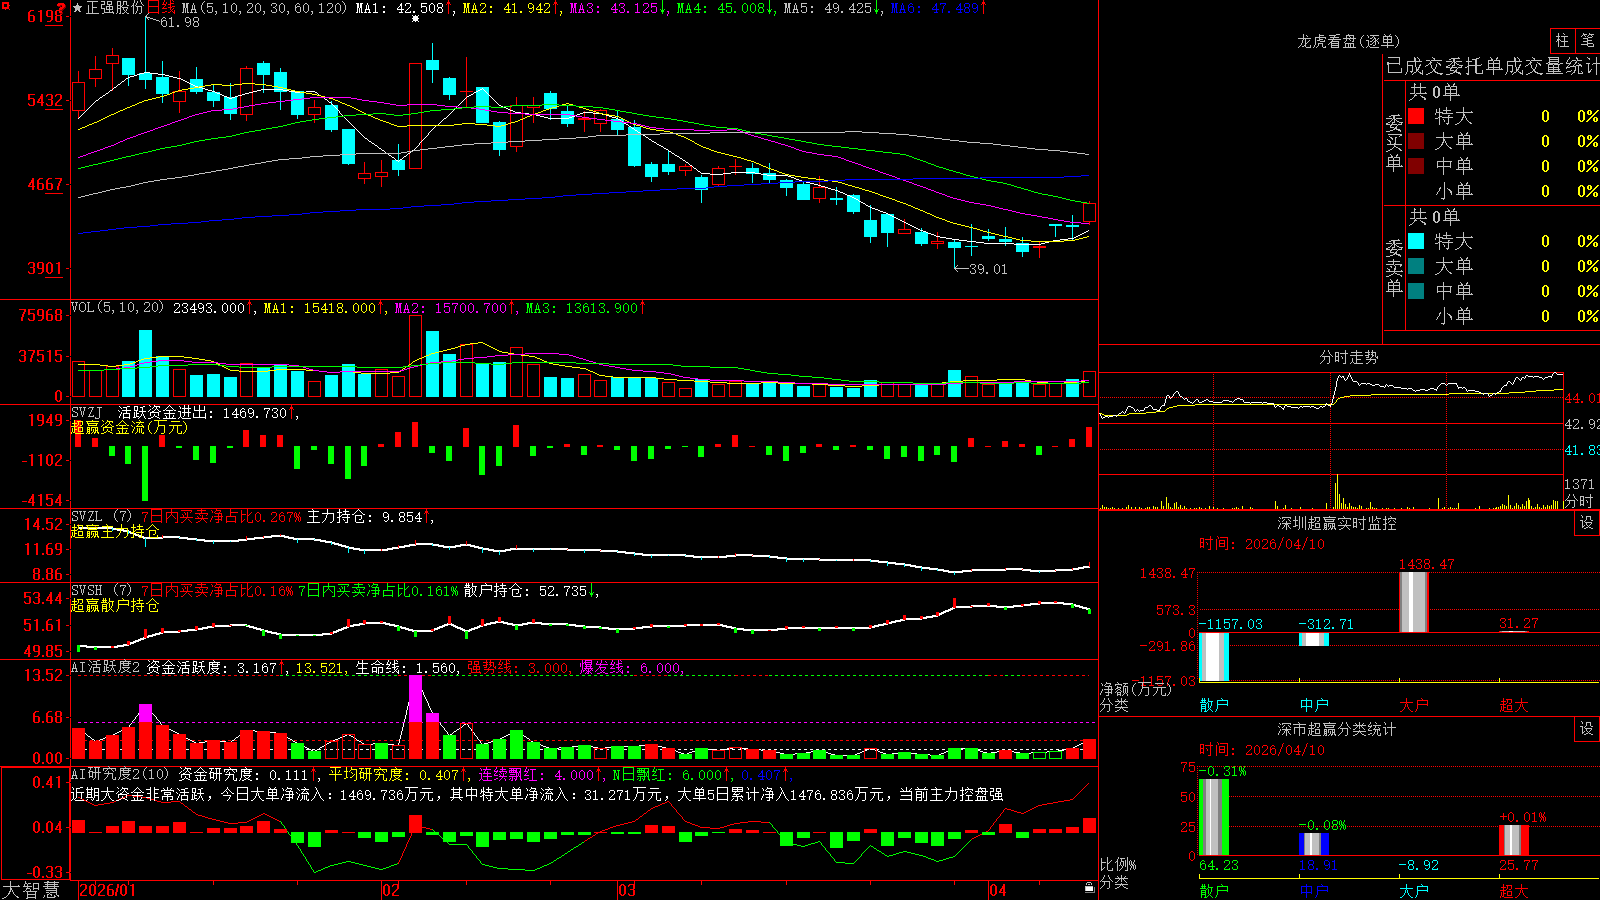Viewport: 1600px width, 900px height.
Task: Click the 04 month marker on the time axis
Action: click(x=998, y=890)
